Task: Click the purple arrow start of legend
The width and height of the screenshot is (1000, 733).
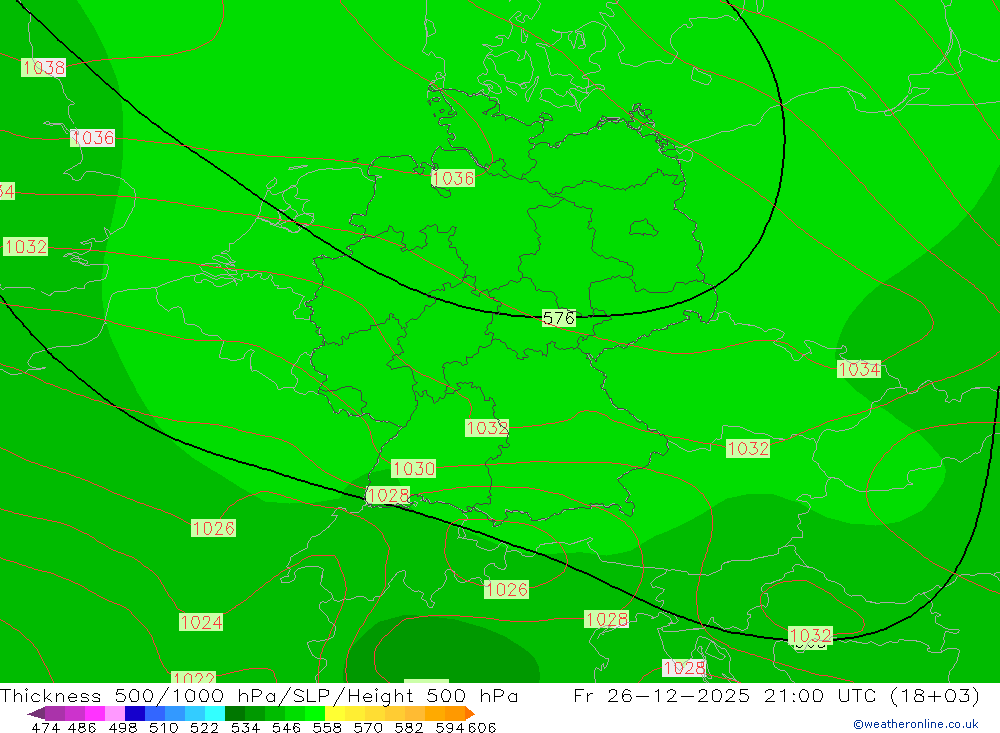Action: [36, 713]
